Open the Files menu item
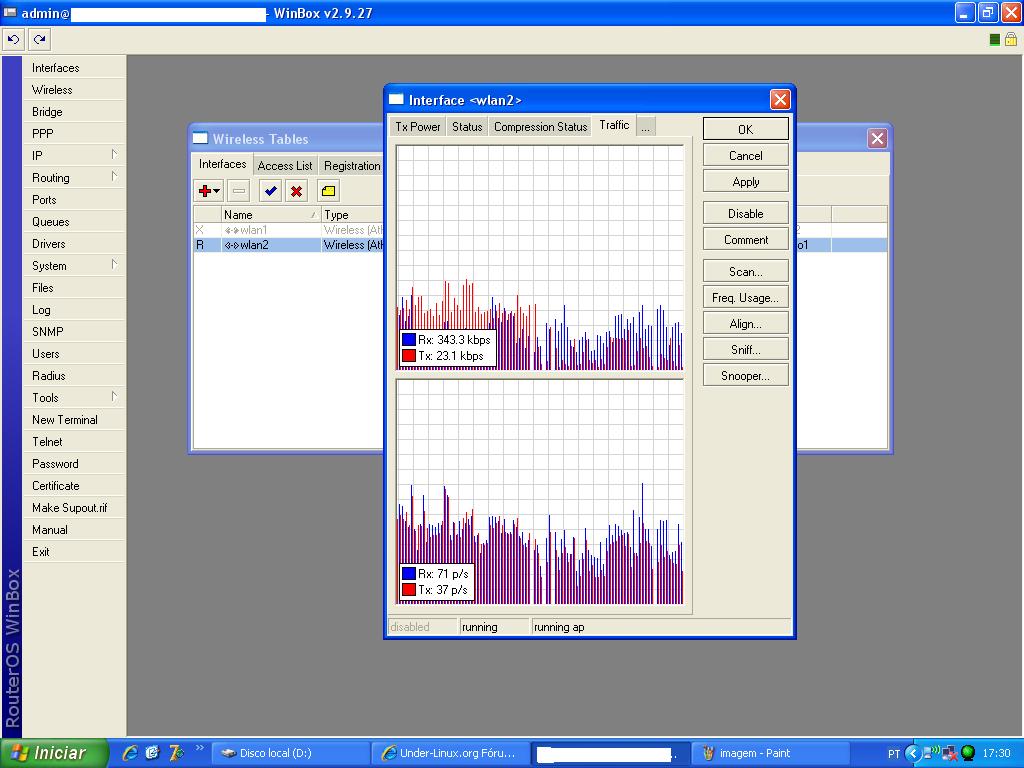This screenshot has height=768, width=1024. tap(74, 288)
